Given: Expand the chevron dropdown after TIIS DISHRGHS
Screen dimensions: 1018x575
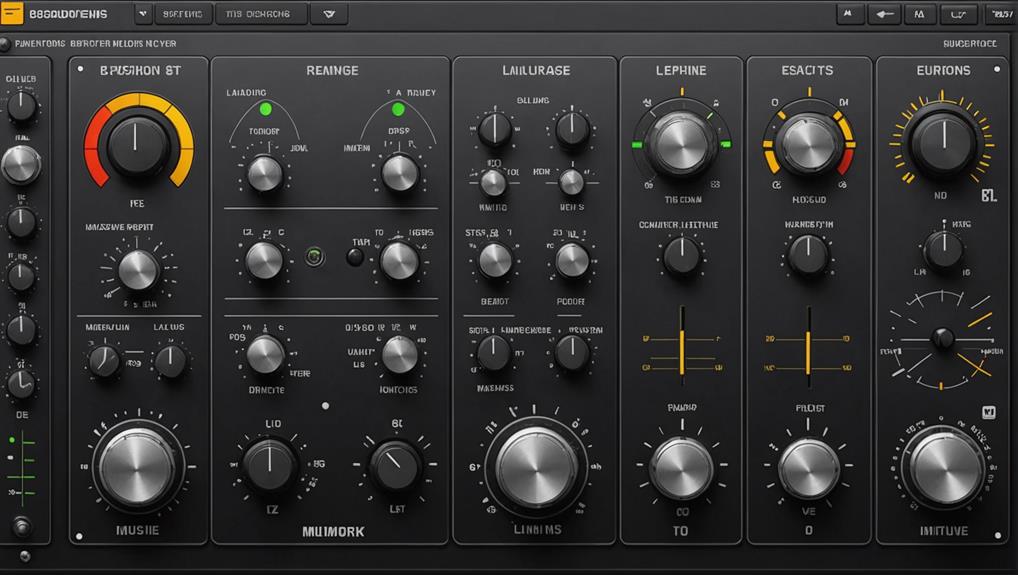Looking at the screenshot, I should tap(329, 13).
